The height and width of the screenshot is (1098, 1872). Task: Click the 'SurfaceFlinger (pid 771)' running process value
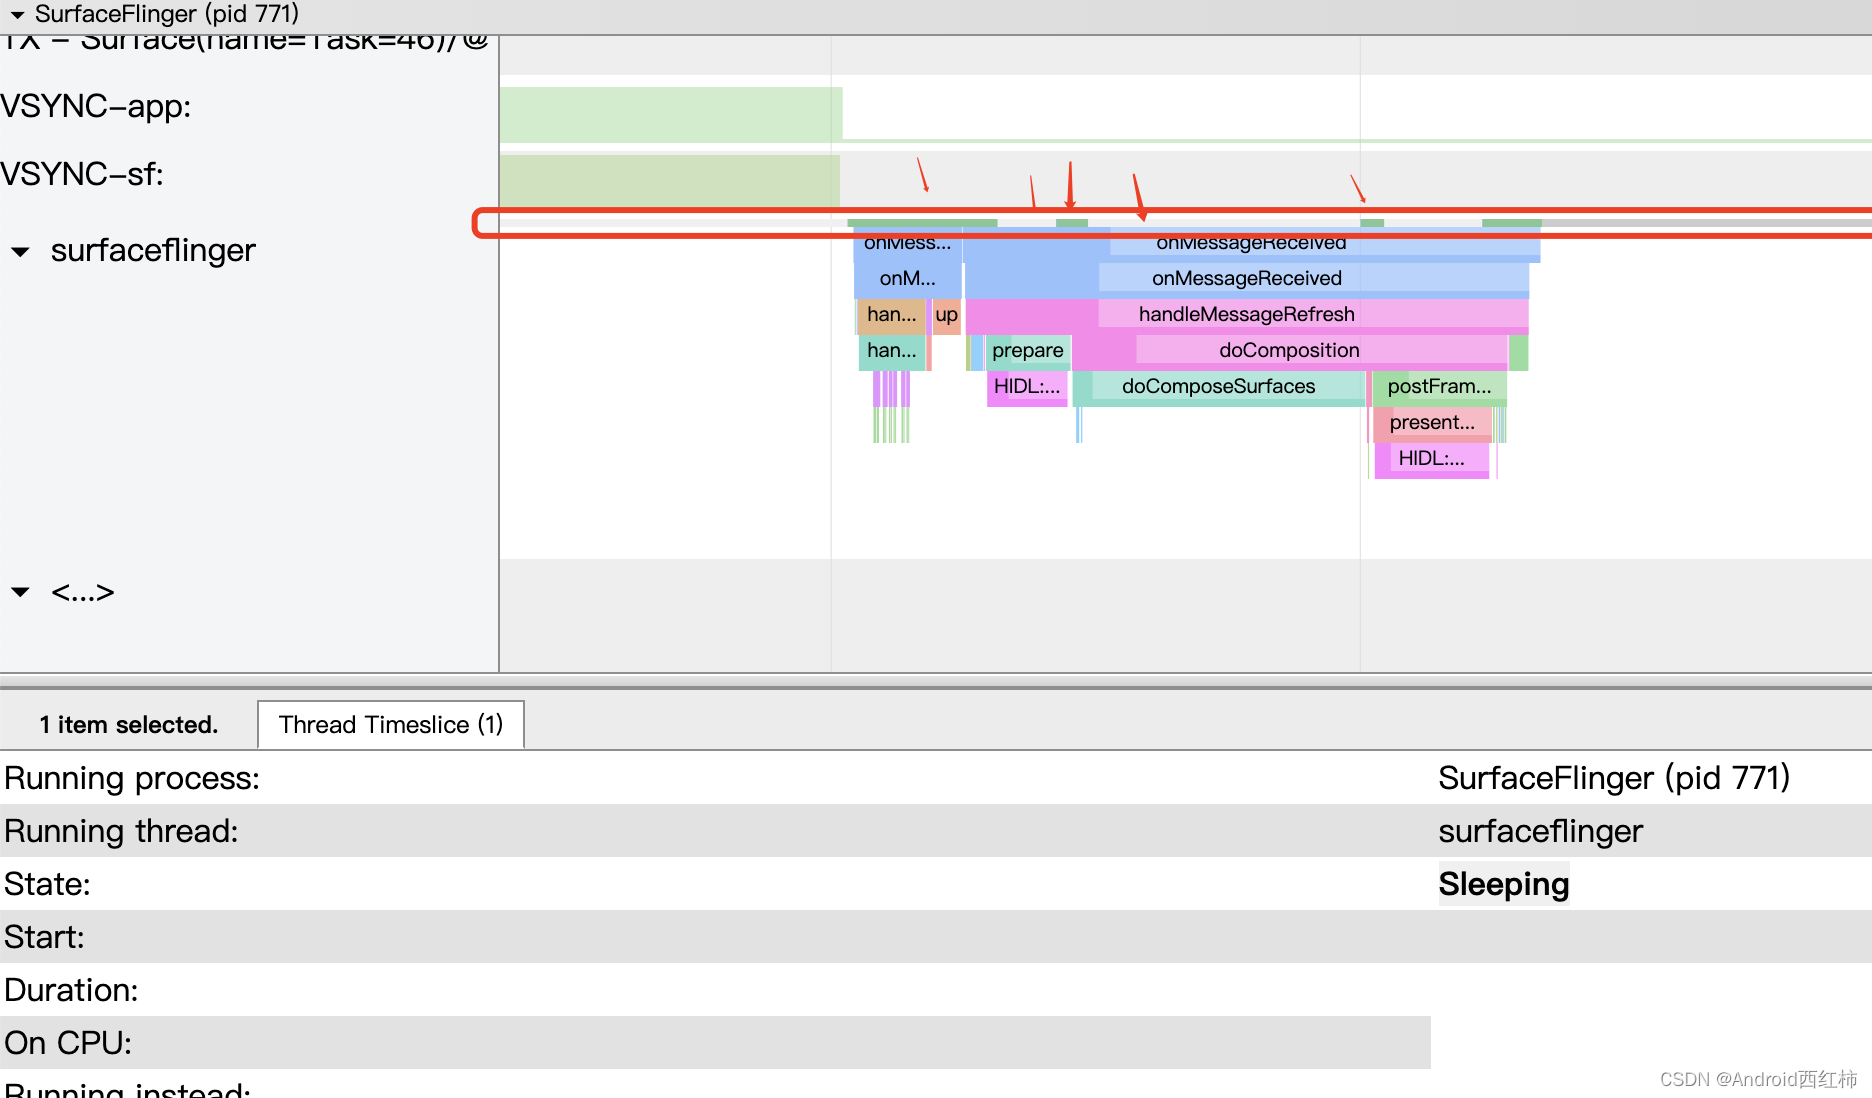pos(1614,778)
